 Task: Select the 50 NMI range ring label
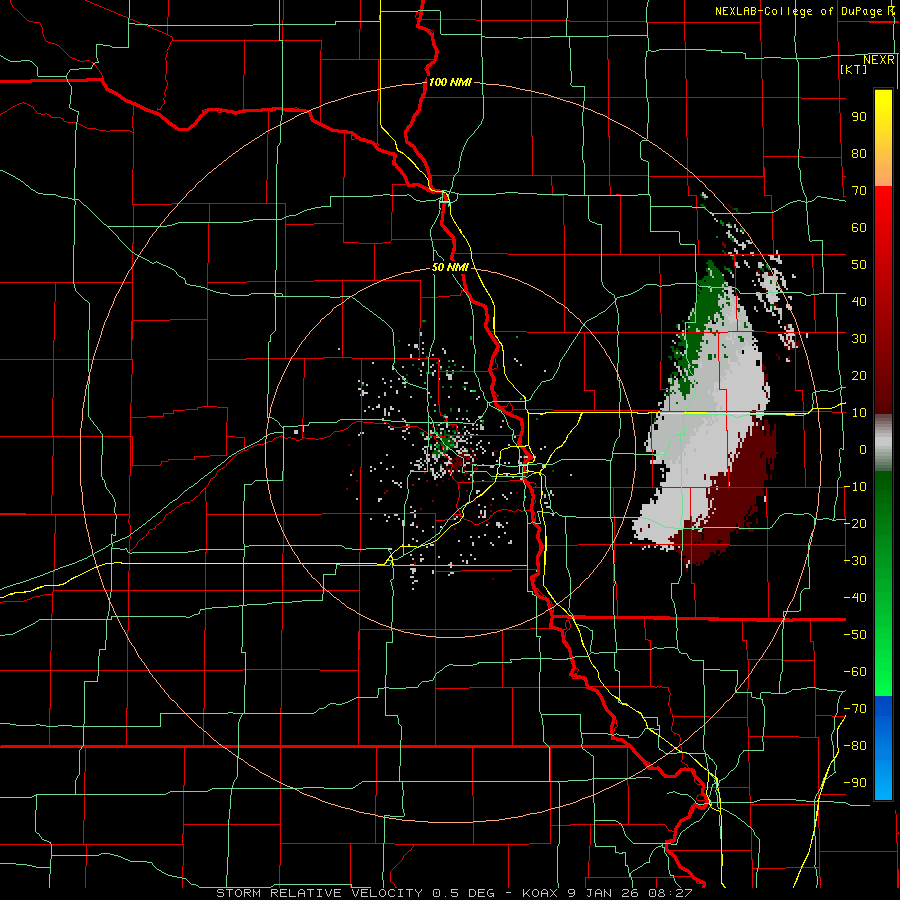[450, 267]
